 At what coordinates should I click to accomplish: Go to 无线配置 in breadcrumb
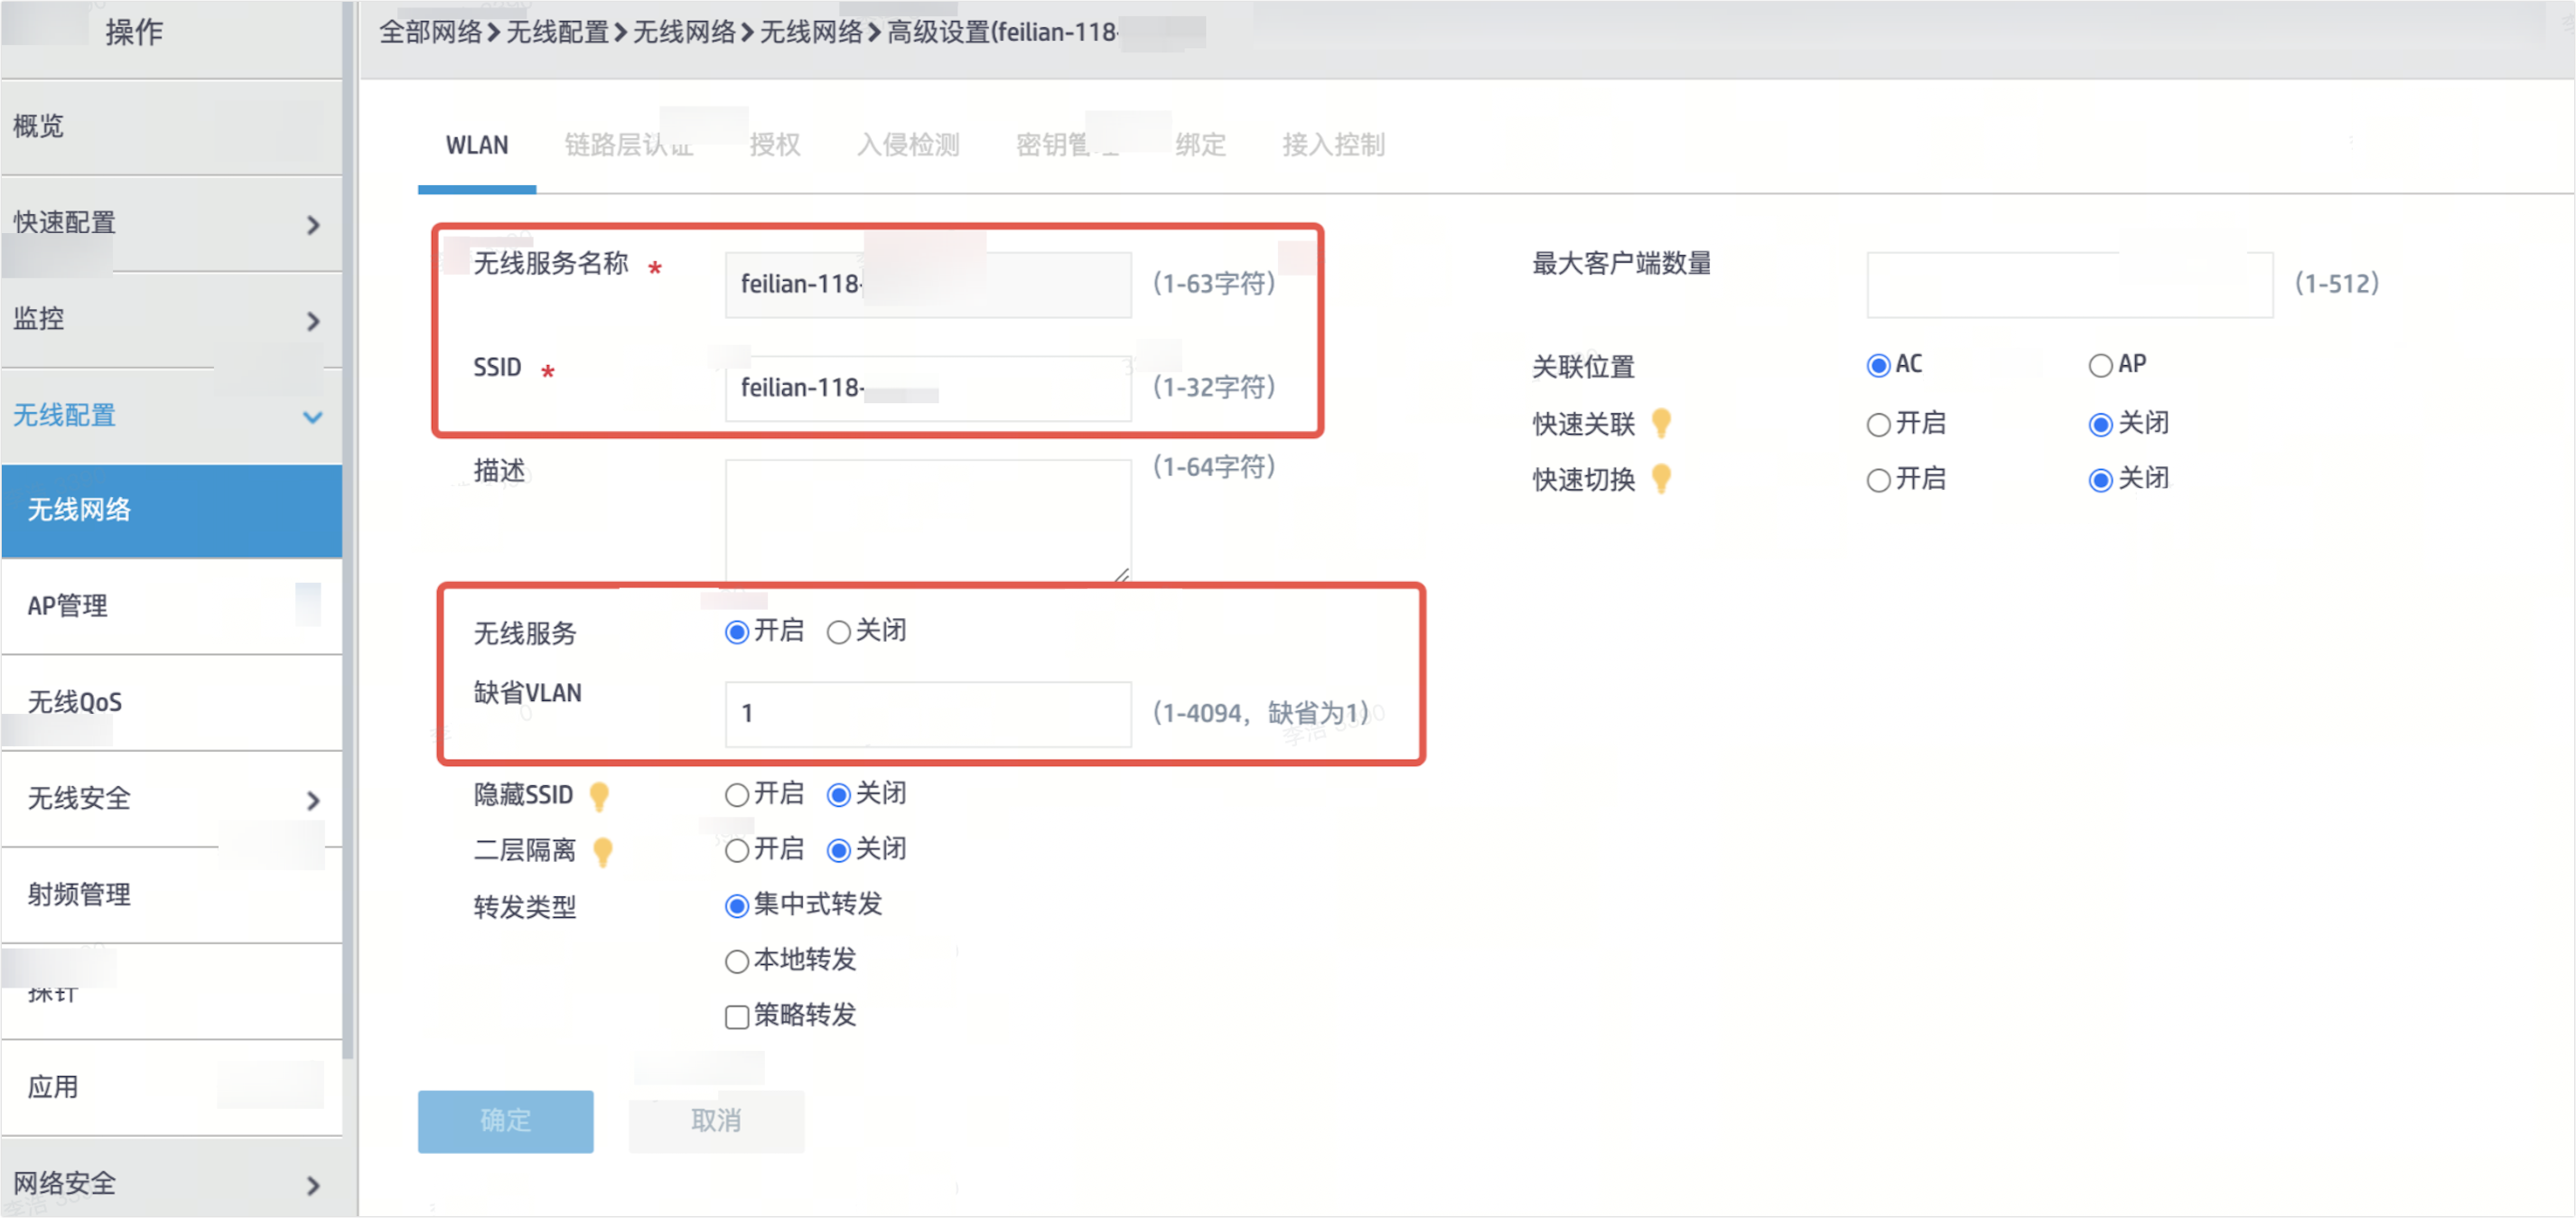click(557, 33)
